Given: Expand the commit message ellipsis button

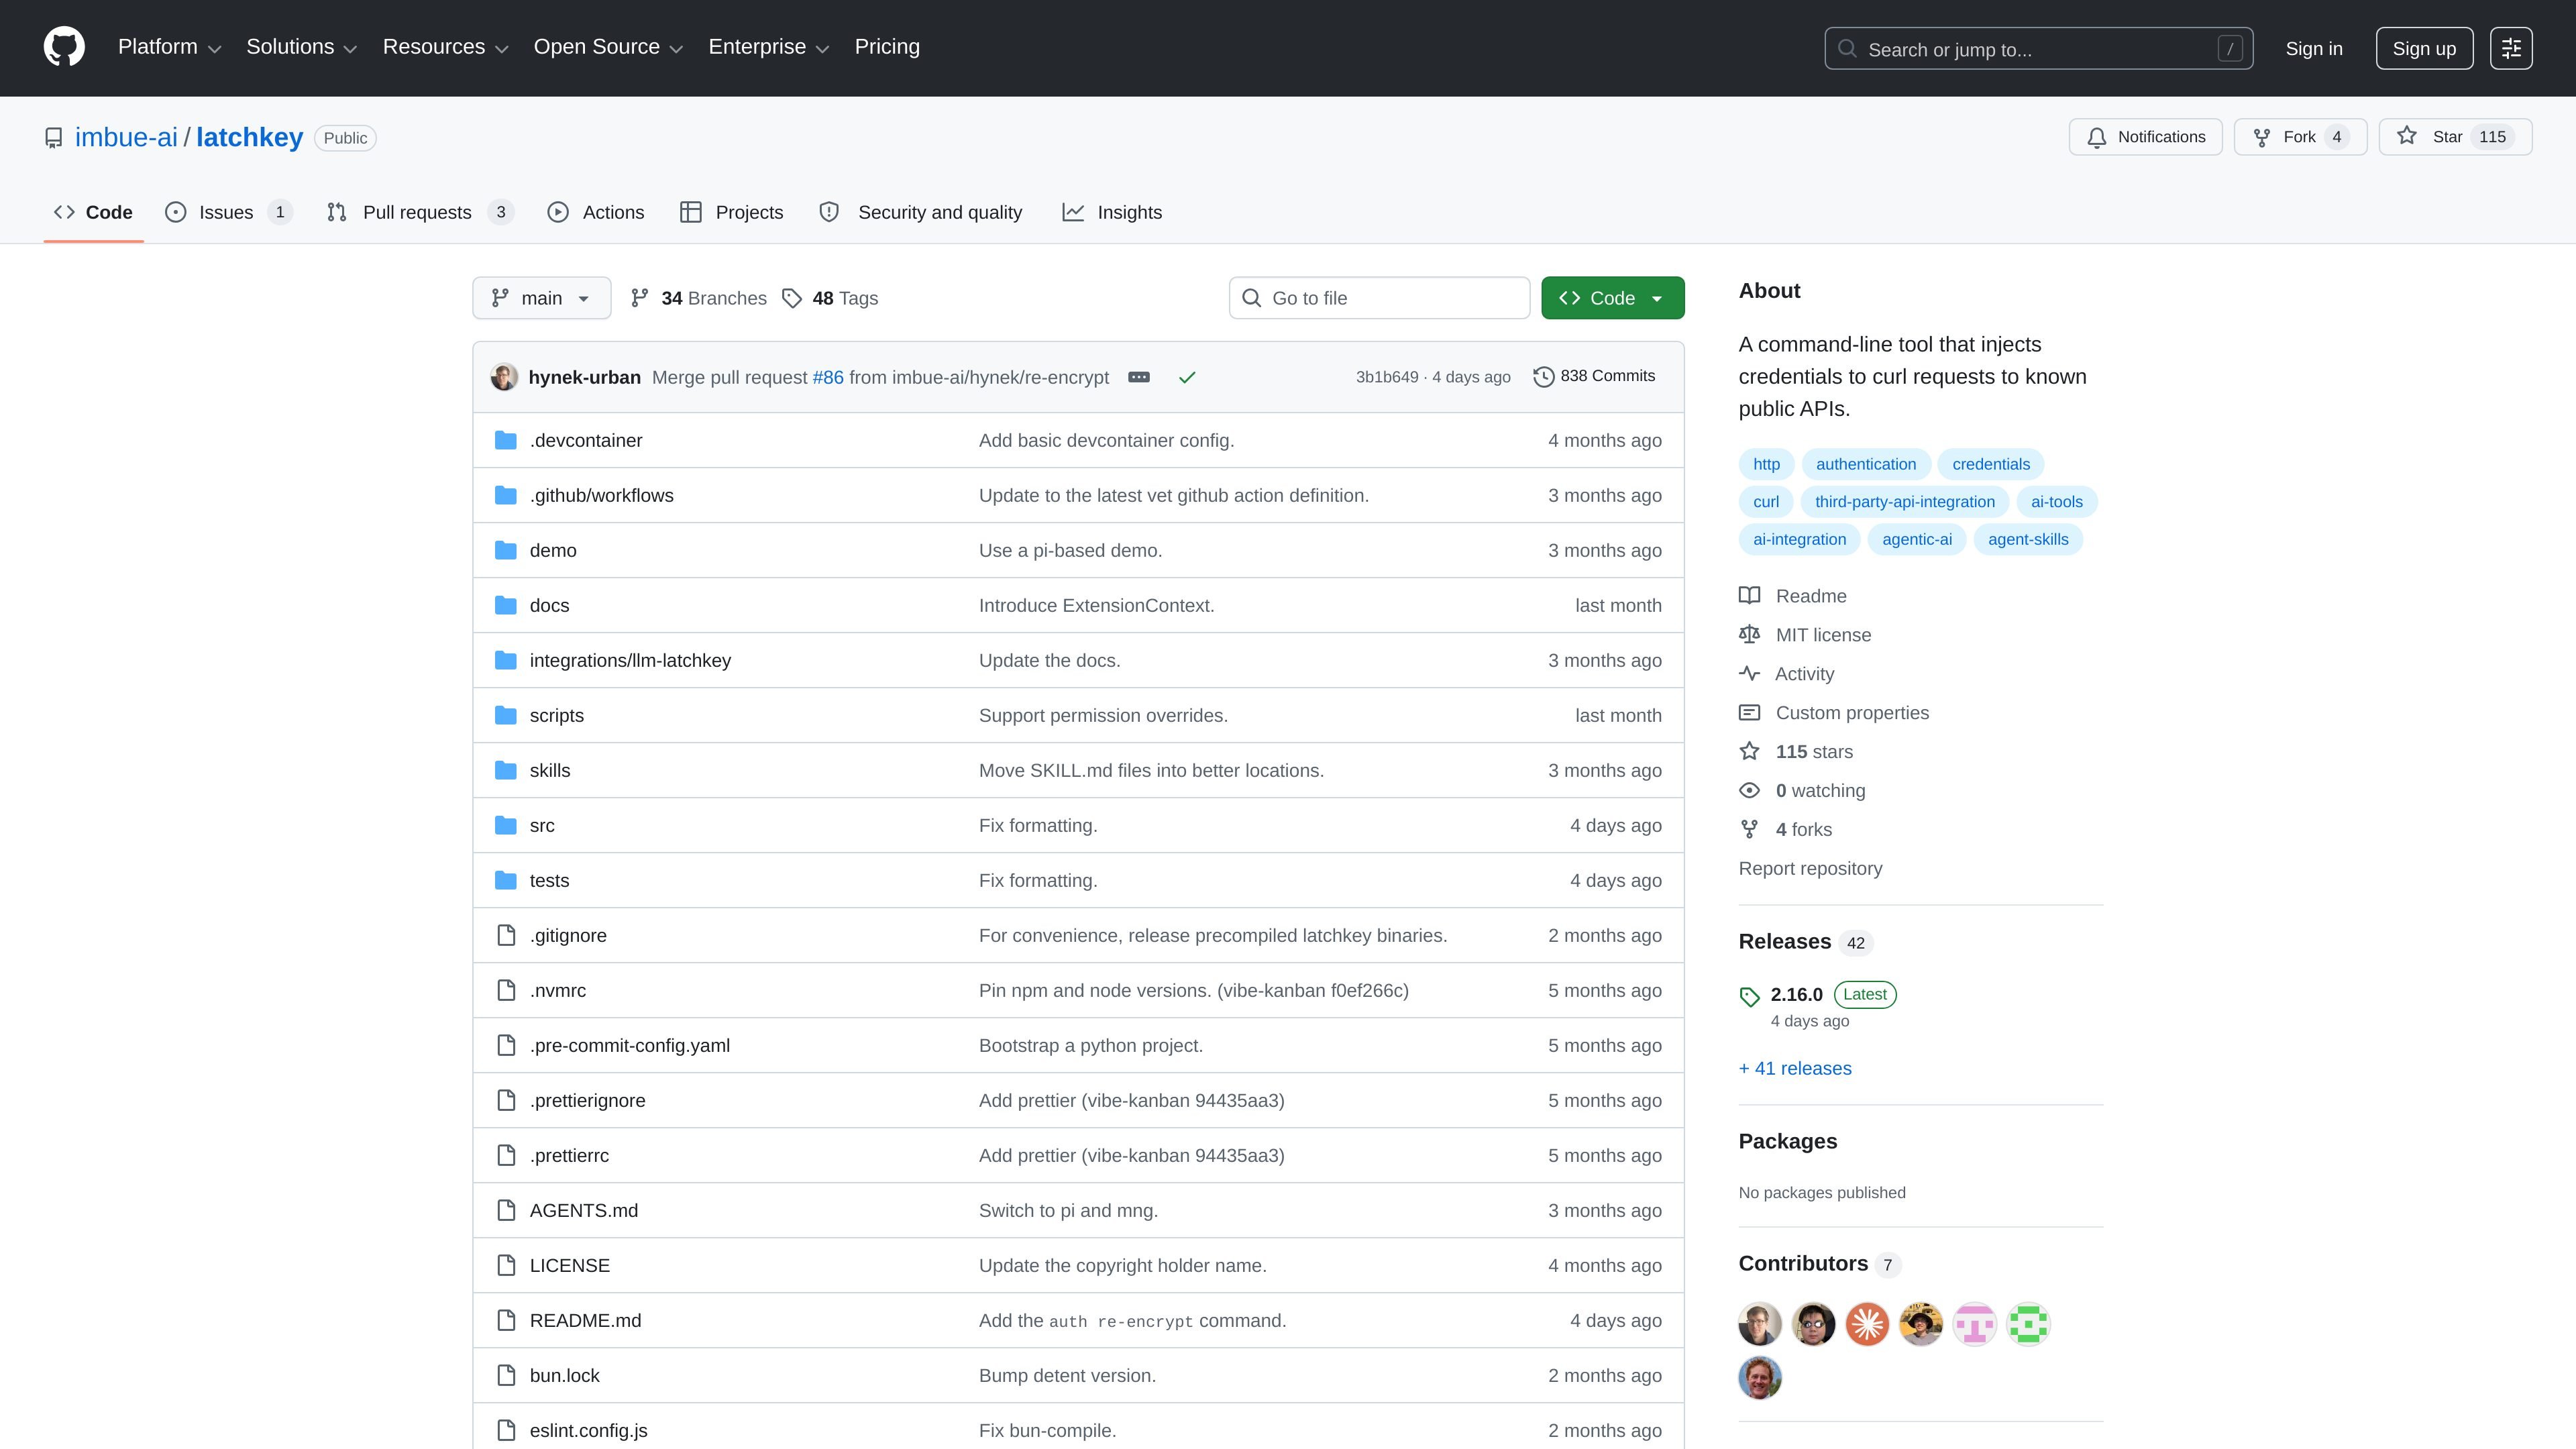Looking at the screenshot, I should point(1138,377).
